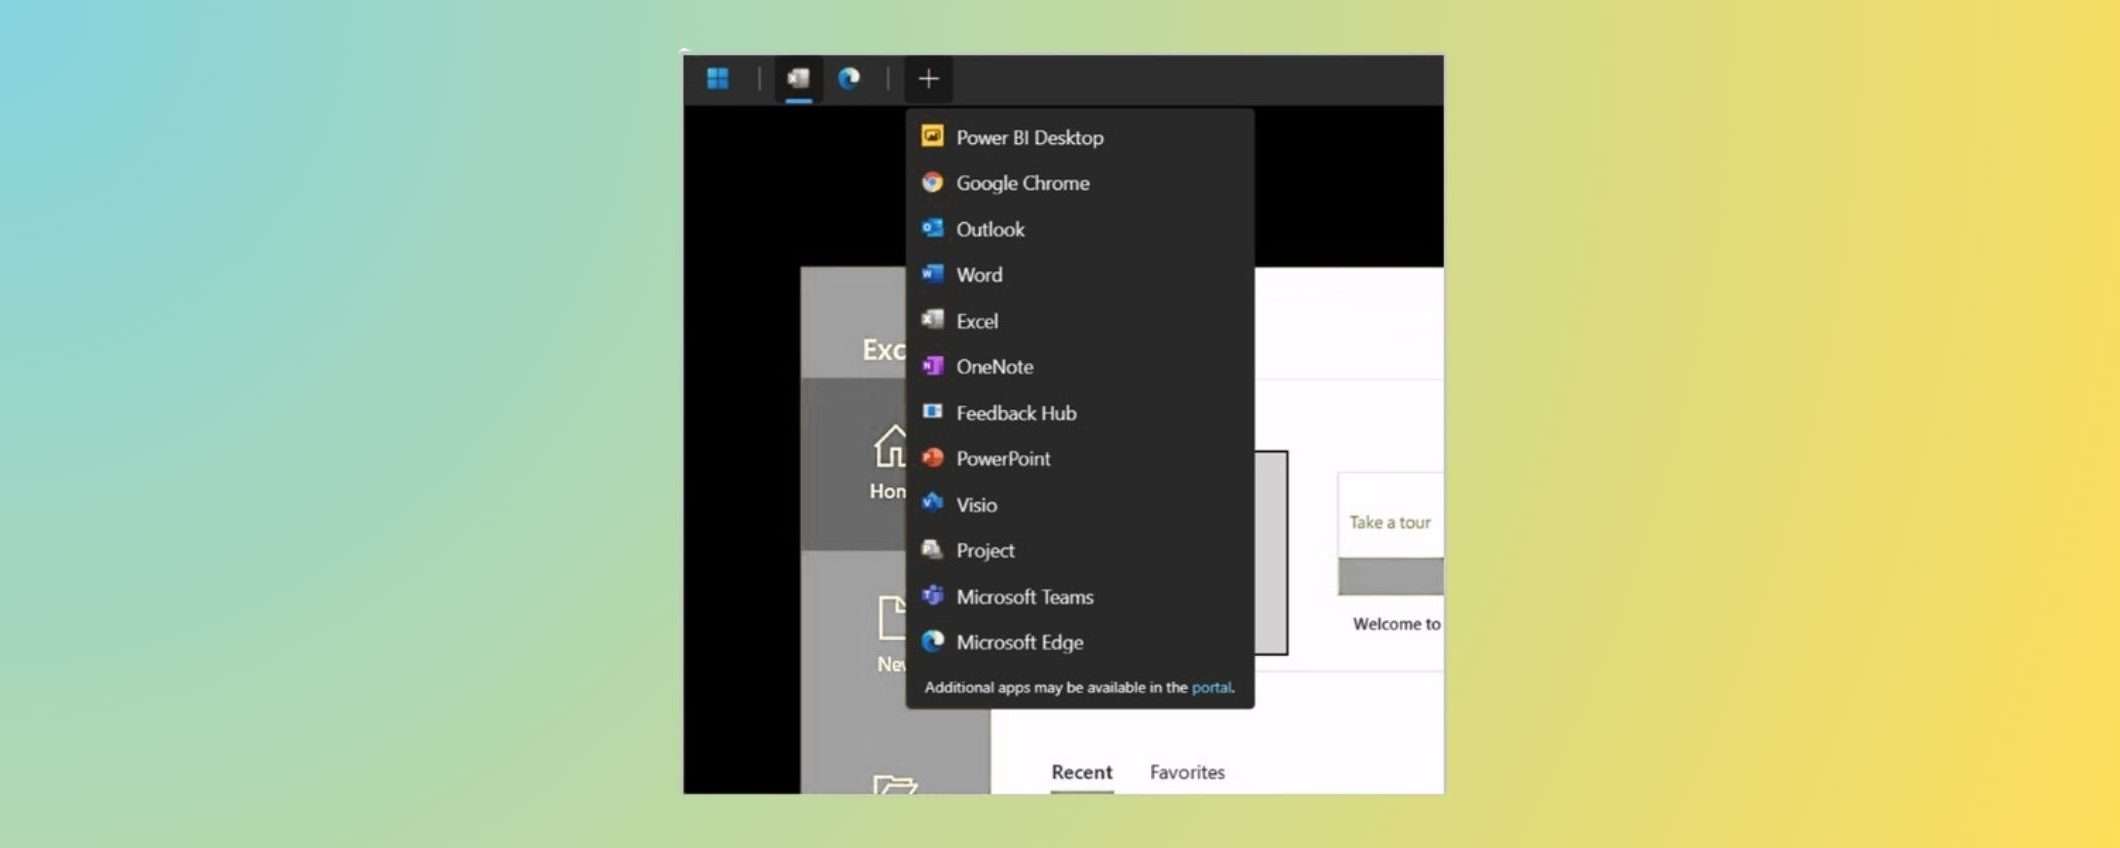The width and height of the screenshot is (2120, 848).
Task: Launch Power BI Desktop from the list
Action: tap(1028, 138)
